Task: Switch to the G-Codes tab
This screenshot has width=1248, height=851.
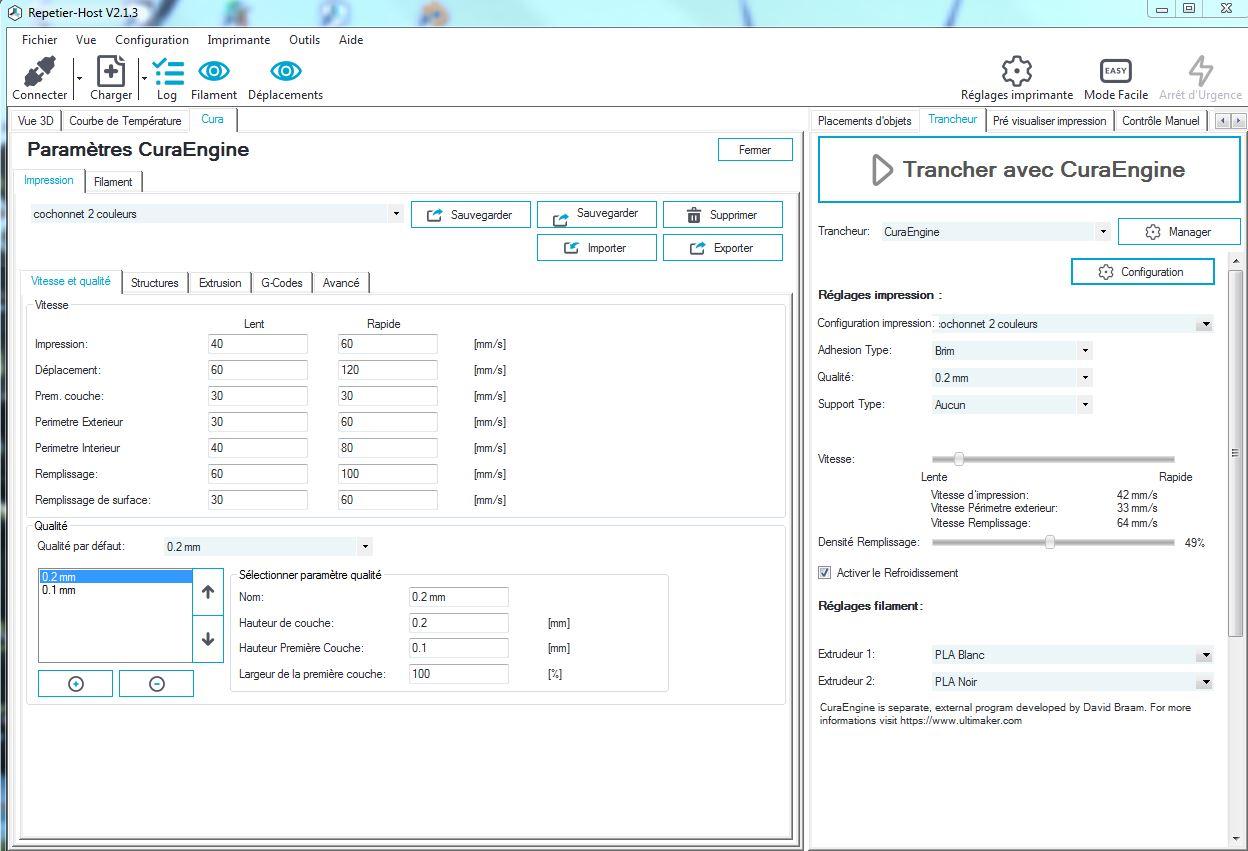Action: (282, 283)
